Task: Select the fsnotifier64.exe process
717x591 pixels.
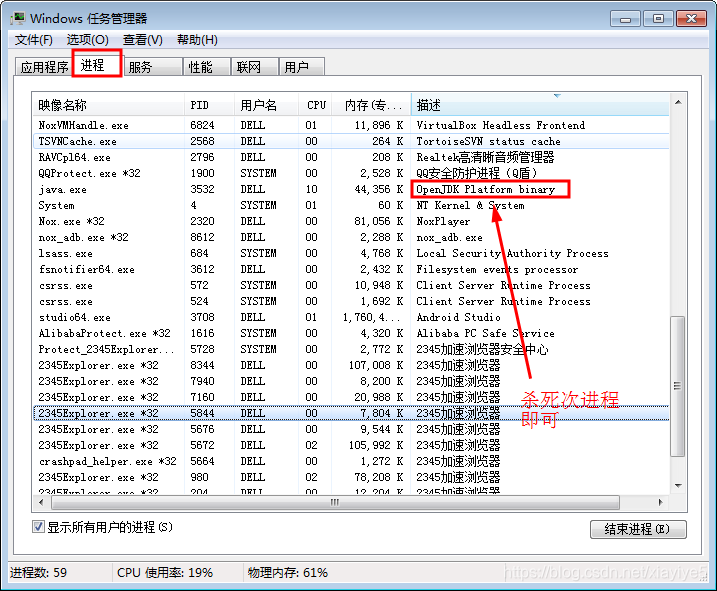Action: click(351, 269)
